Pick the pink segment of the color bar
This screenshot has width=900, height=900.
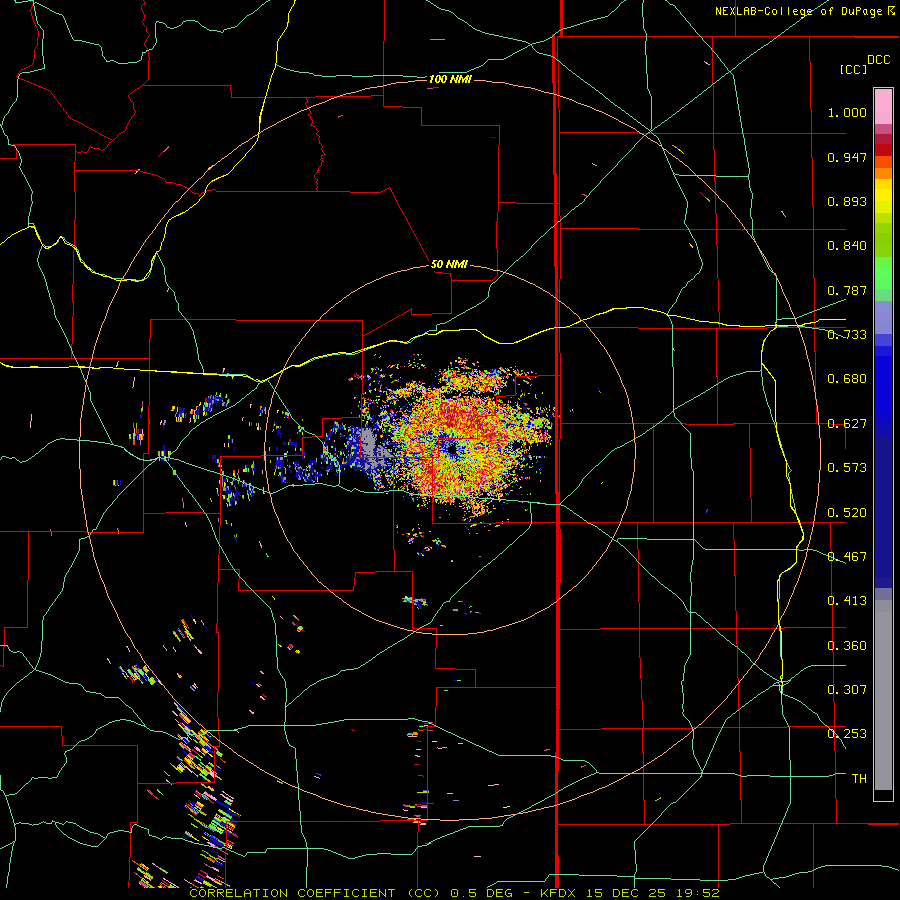(x=883, y=107)
